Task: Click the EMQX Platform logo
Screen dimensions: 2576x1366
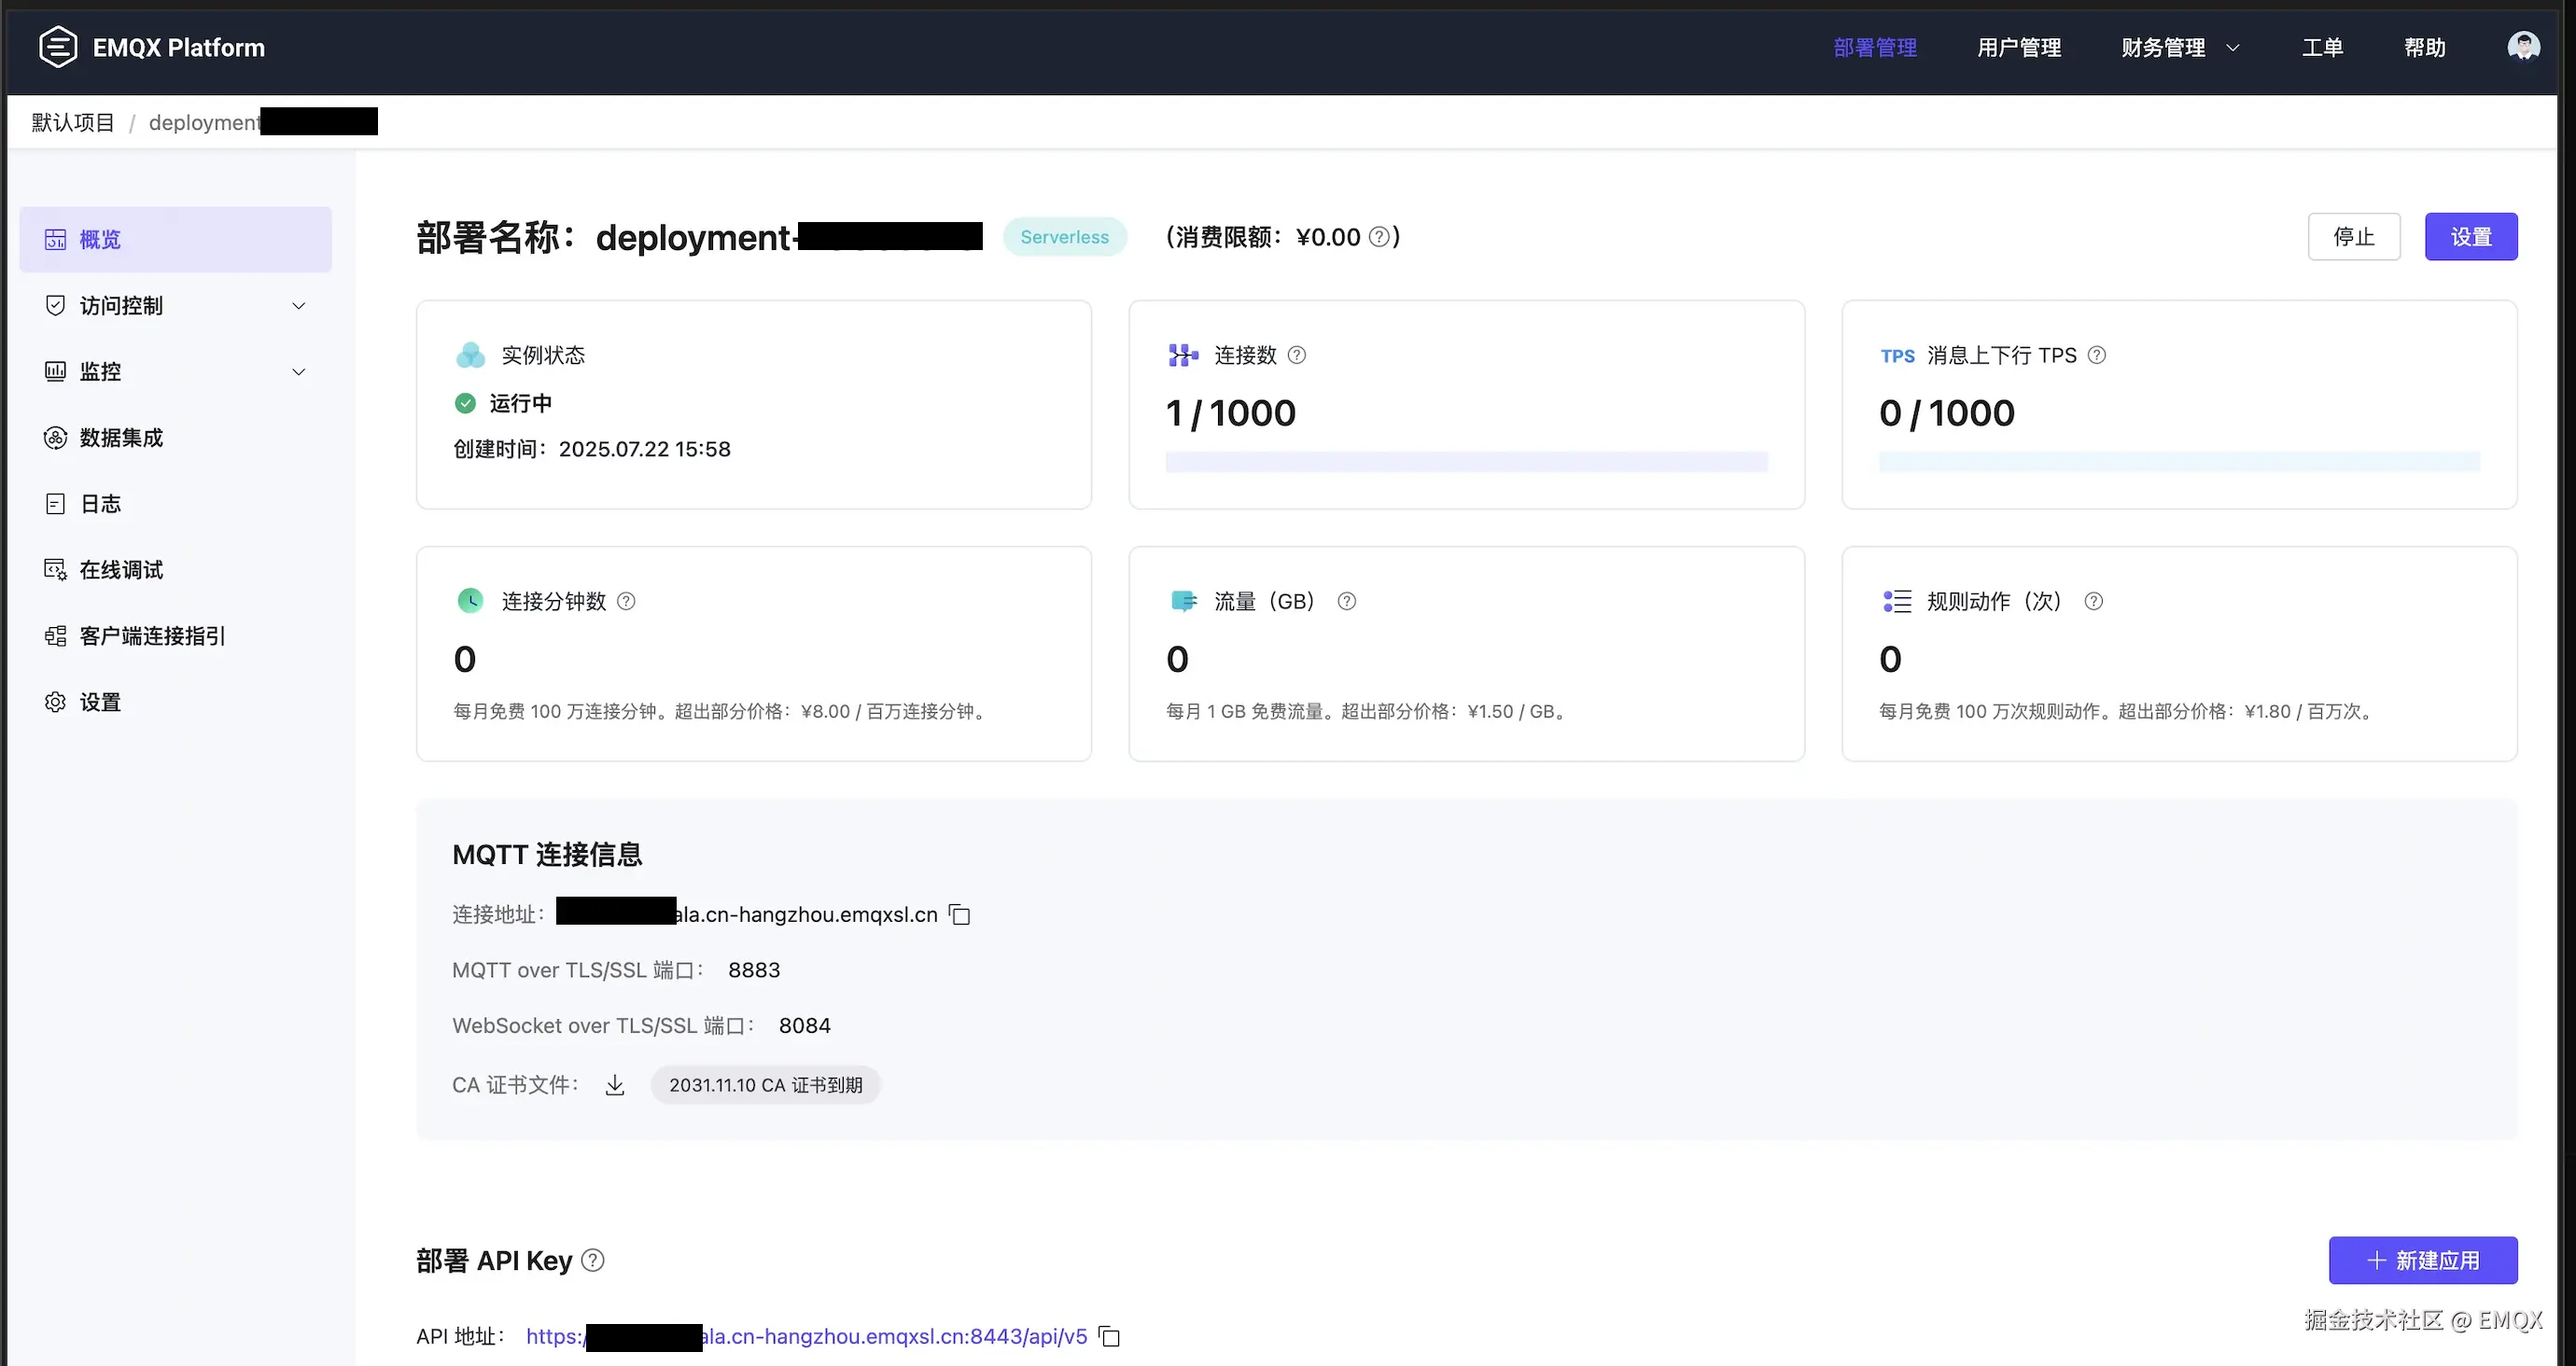Action: pos(58,47)
